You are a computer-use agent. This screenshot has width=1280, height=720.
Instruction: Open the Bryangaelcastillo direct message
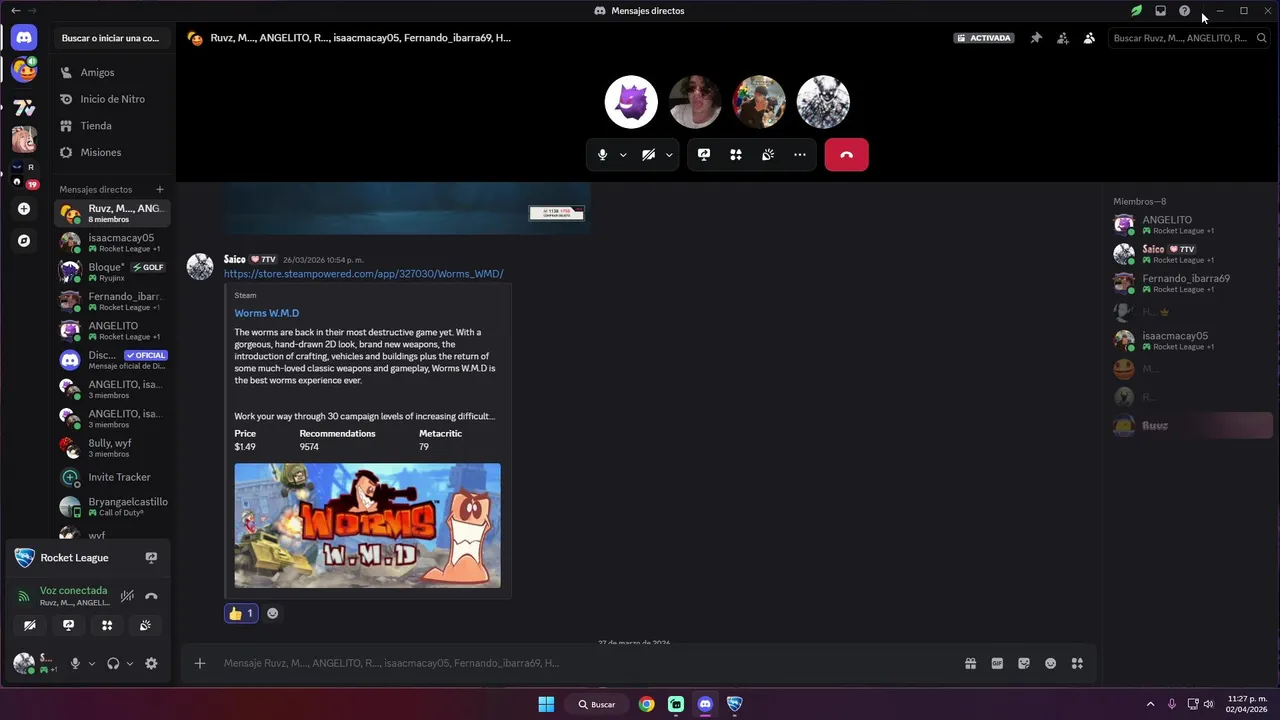click(112, 506)
